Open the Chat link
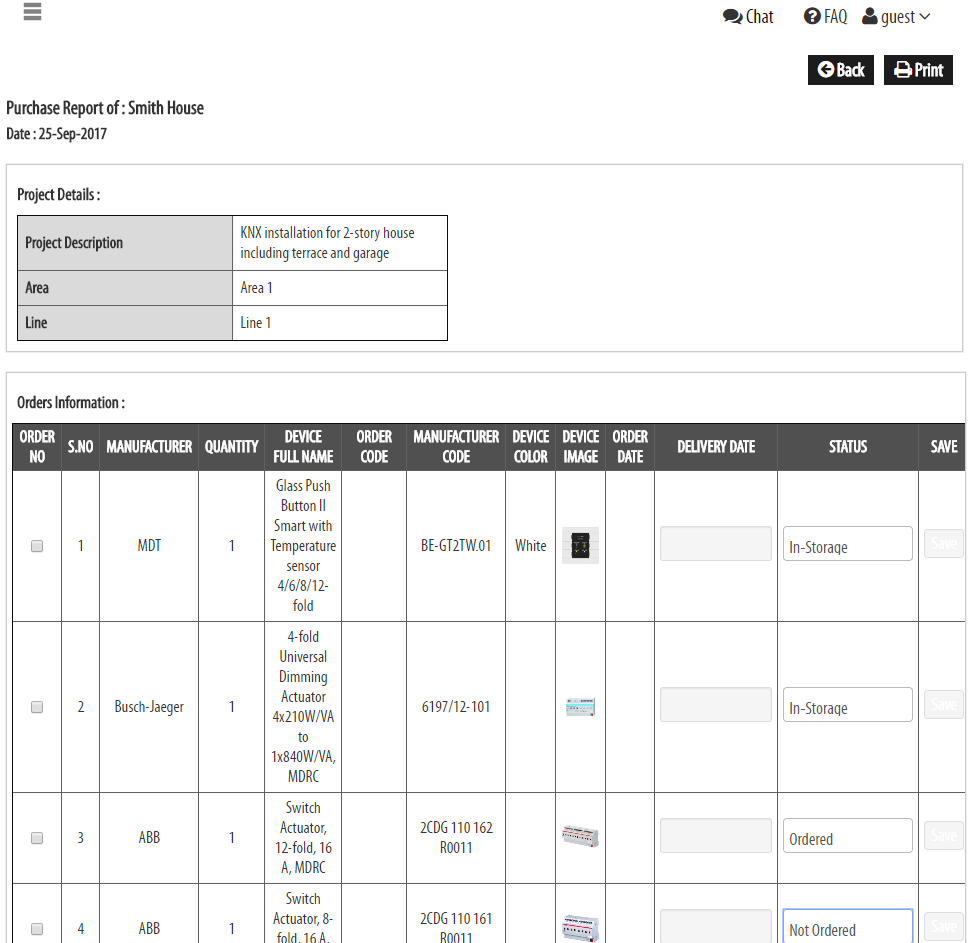The image size is (974, 943). coord(748,17)
